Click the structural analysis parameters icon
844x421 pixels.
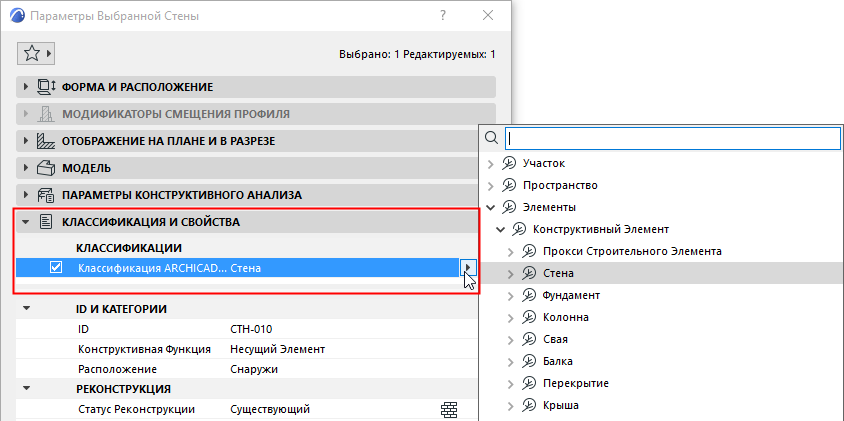(46, 195)
